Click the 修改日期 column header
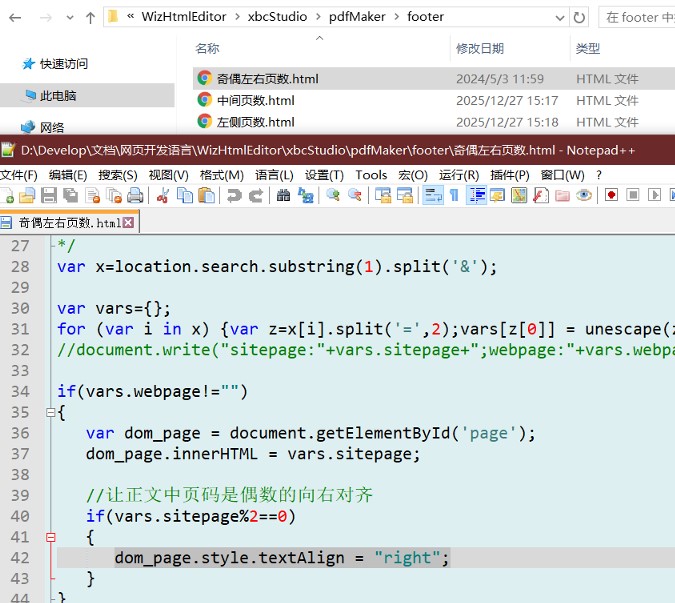The image size is (675, 603). click(x=480, y=48)
